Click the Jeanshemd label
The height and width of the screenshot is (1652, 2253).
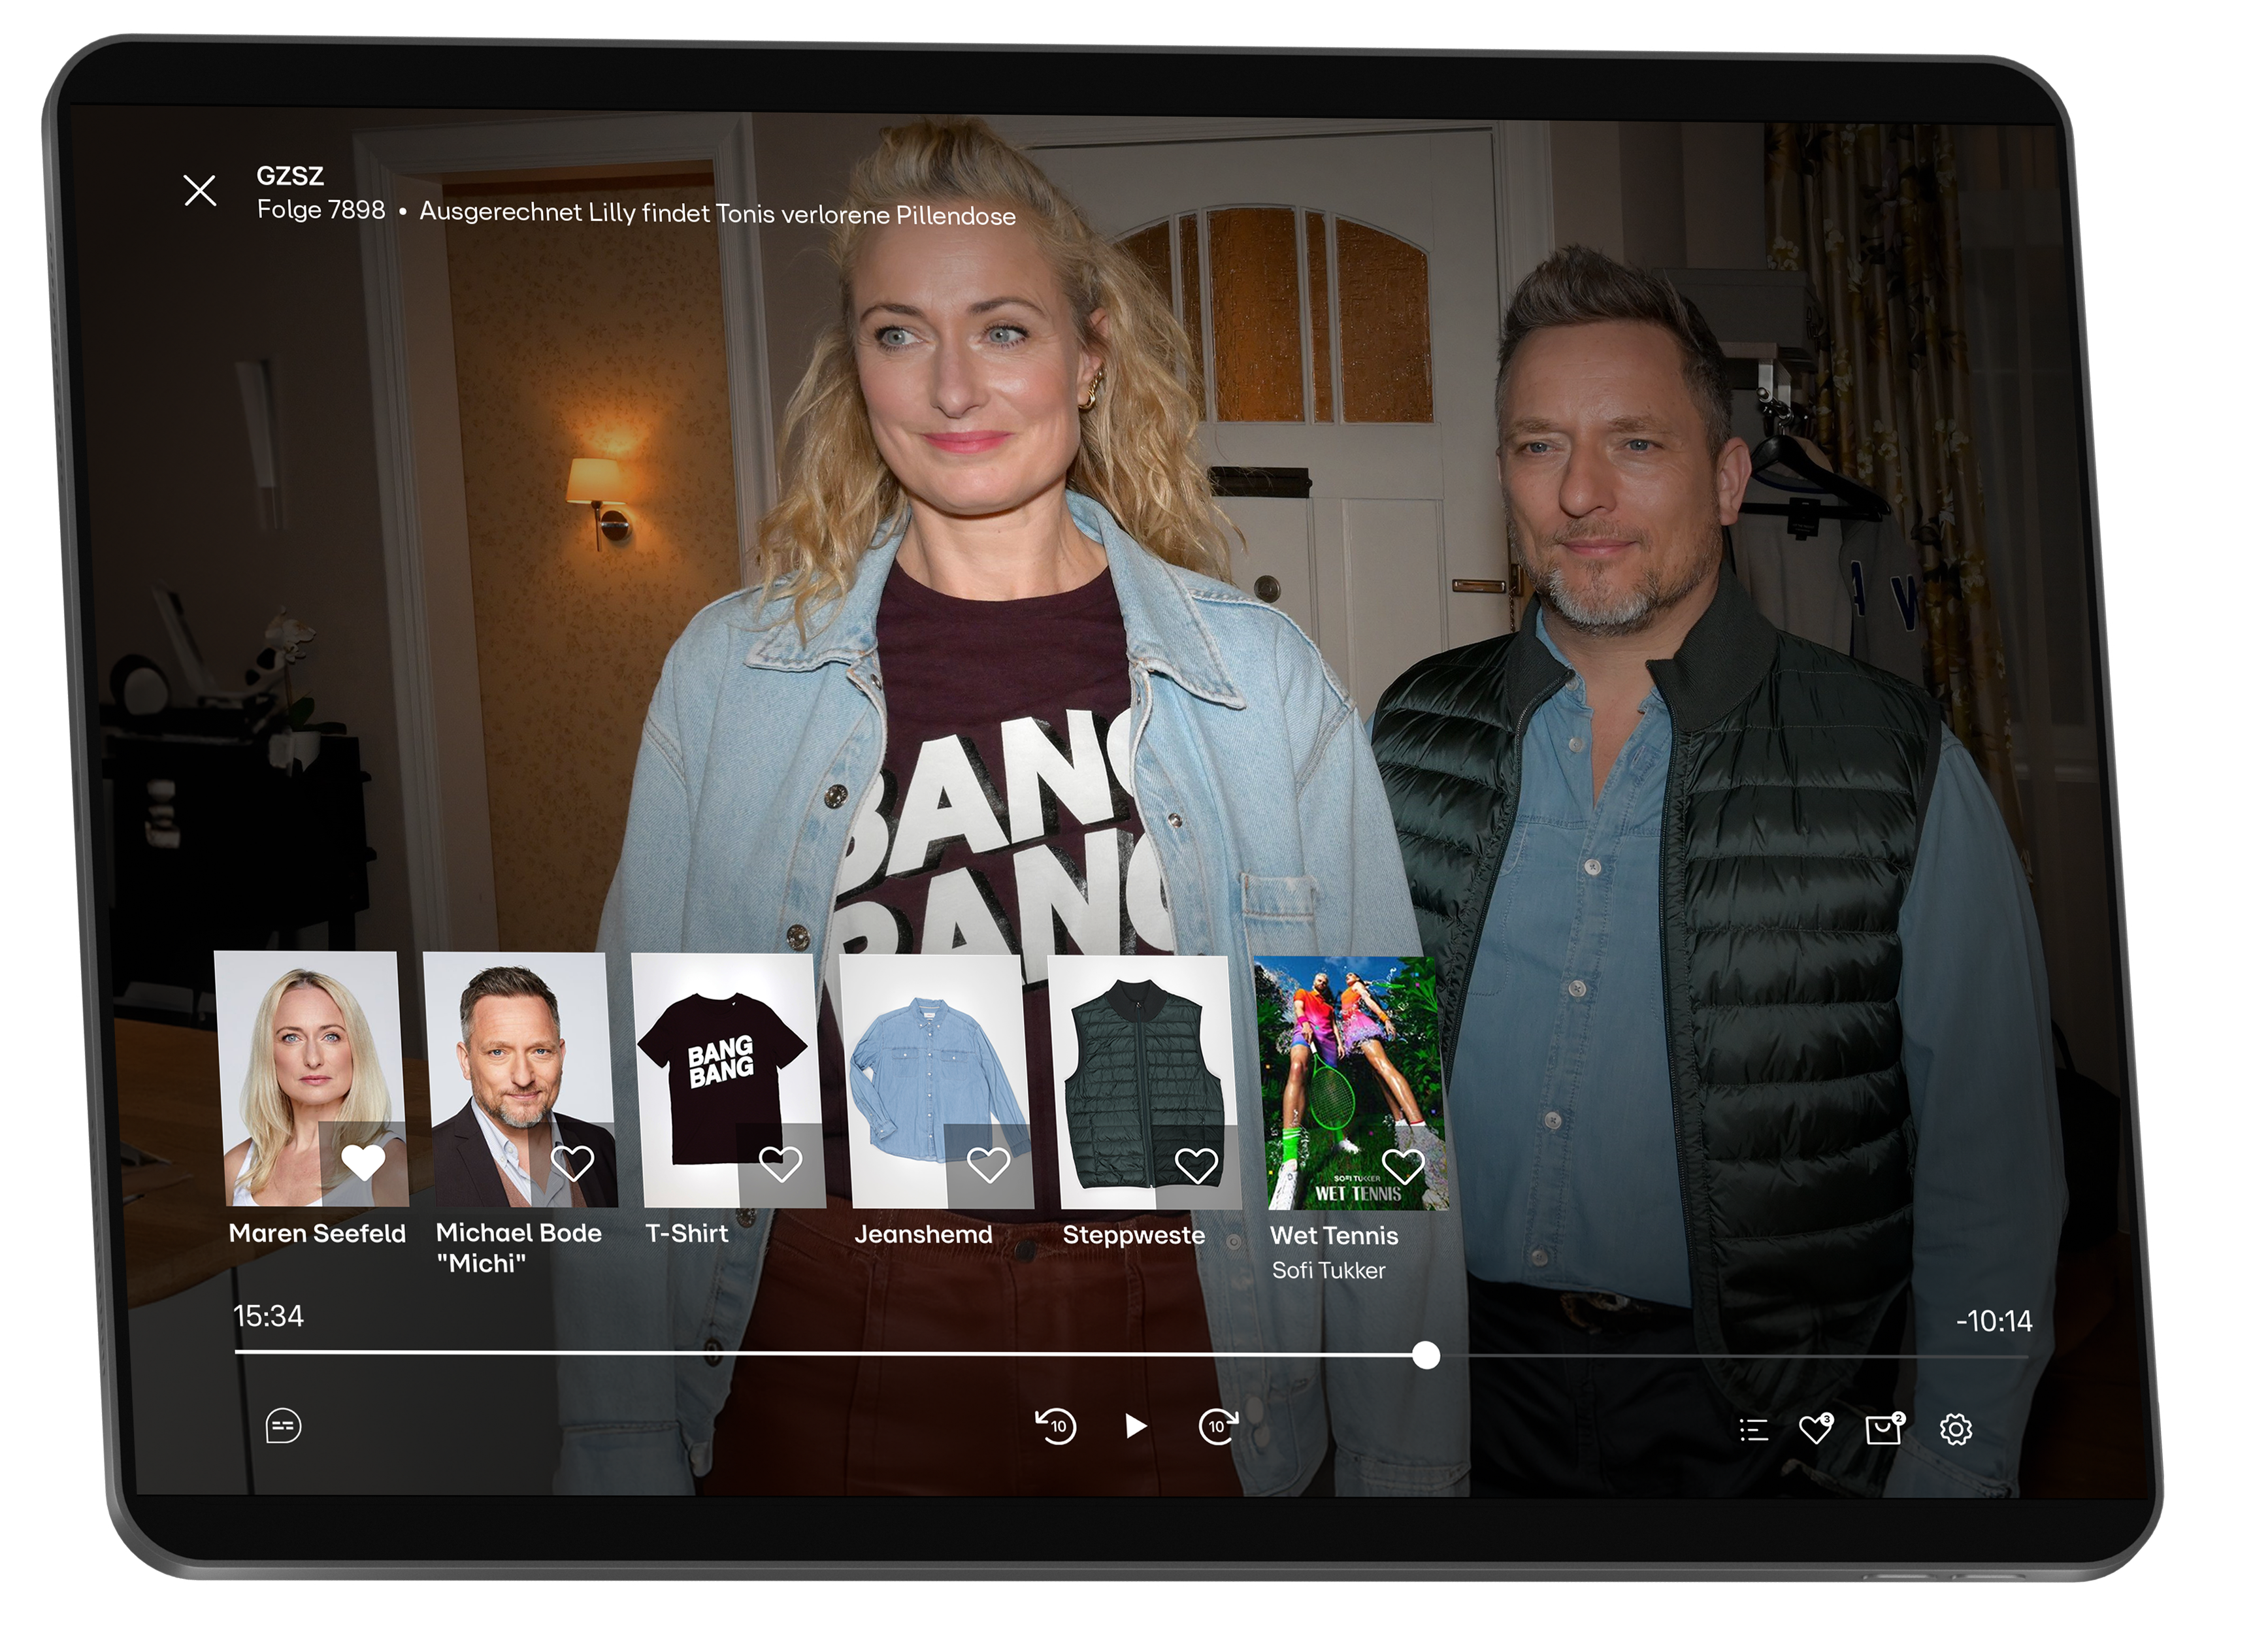click(923, 1234)
